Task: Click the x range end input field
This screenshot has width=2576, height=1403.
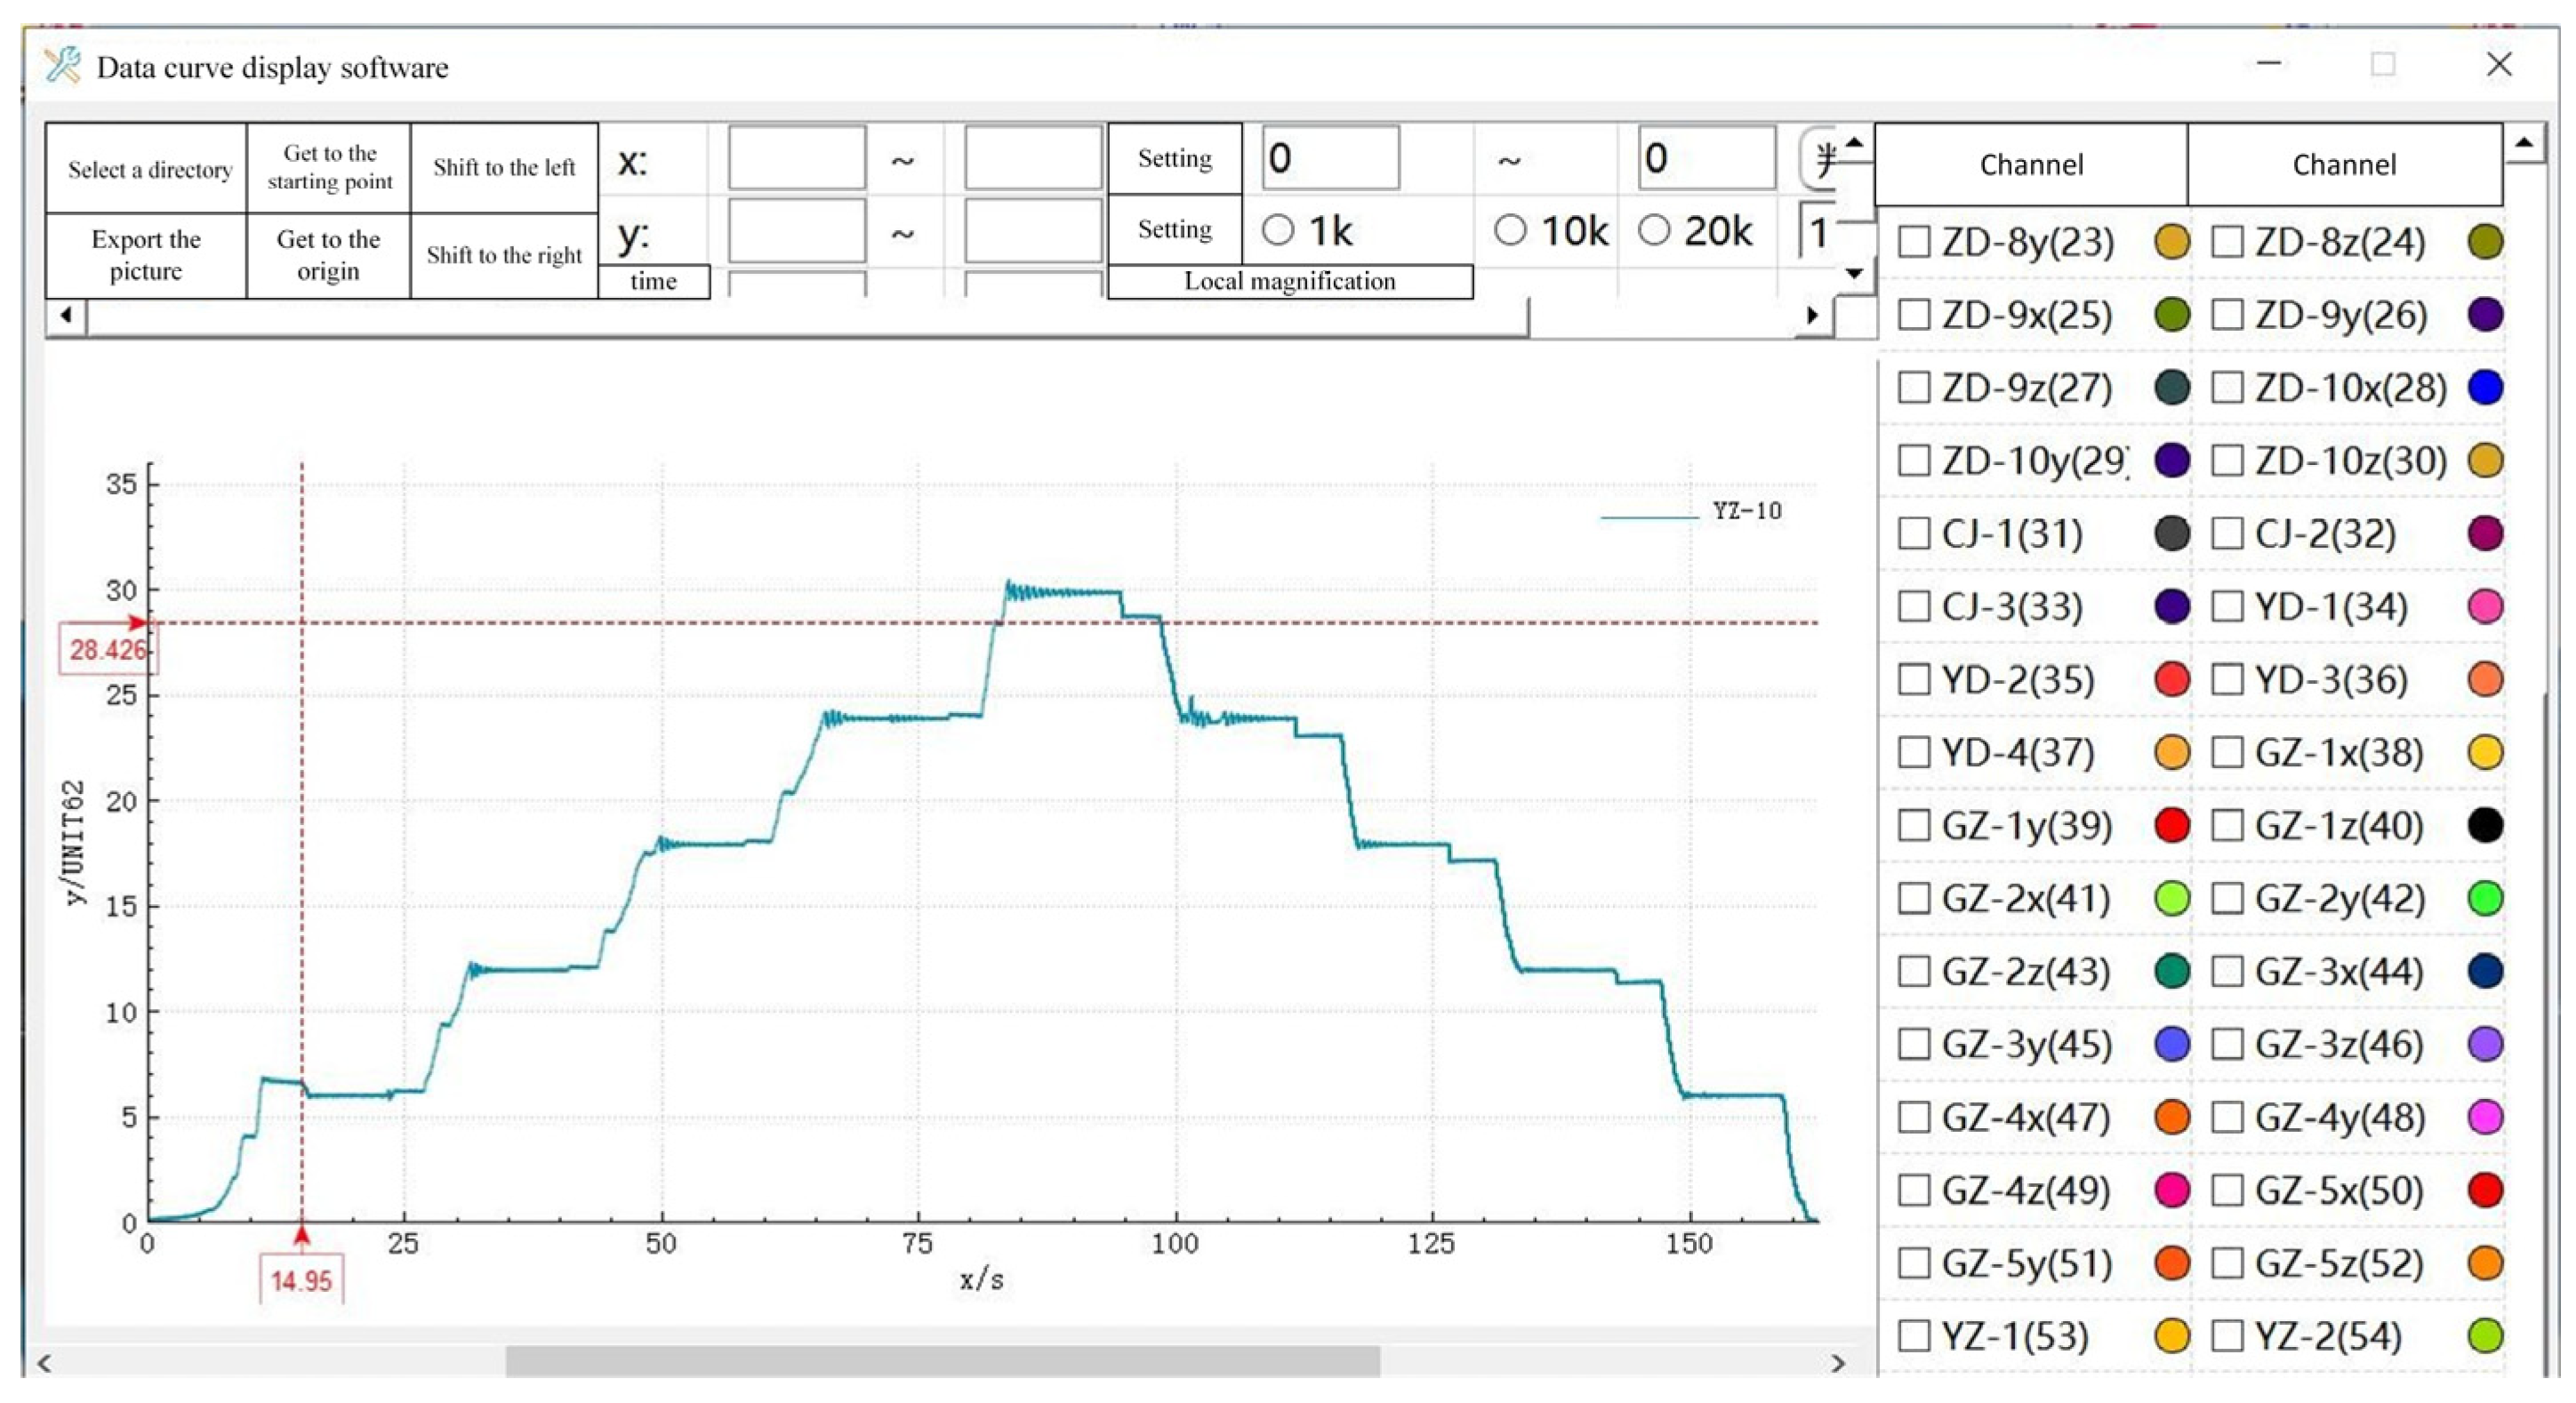Action: coord(1033,157)
